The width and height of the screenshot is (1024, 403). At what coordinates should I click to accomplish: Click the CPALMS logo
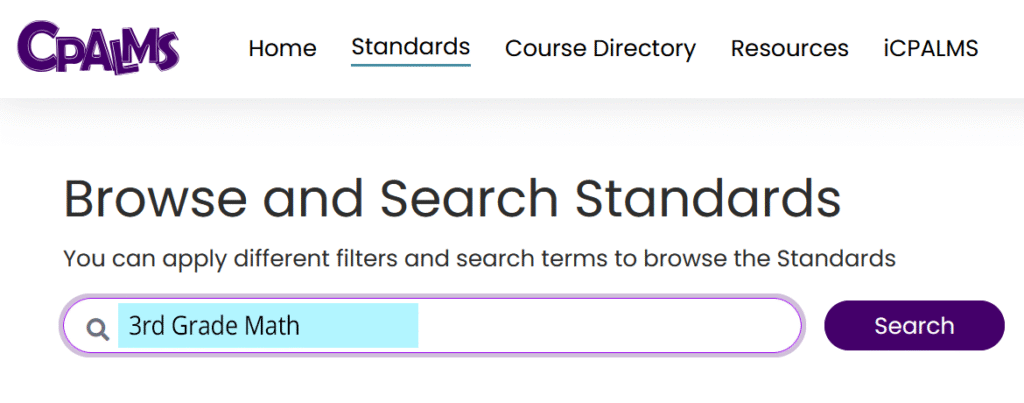pyautogui.click(x=97, y=47)
